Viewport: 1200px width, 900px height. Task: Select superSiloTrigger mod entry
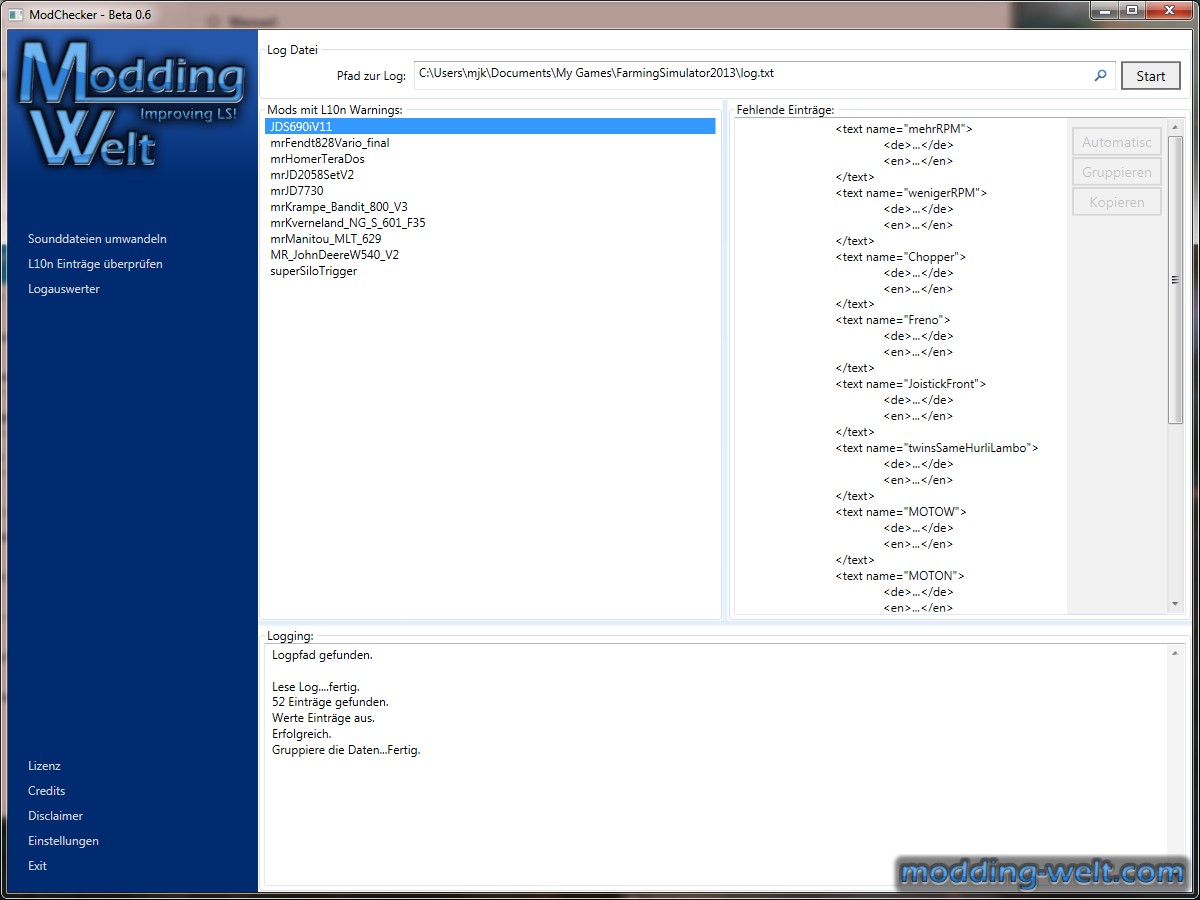pos(313,271)
